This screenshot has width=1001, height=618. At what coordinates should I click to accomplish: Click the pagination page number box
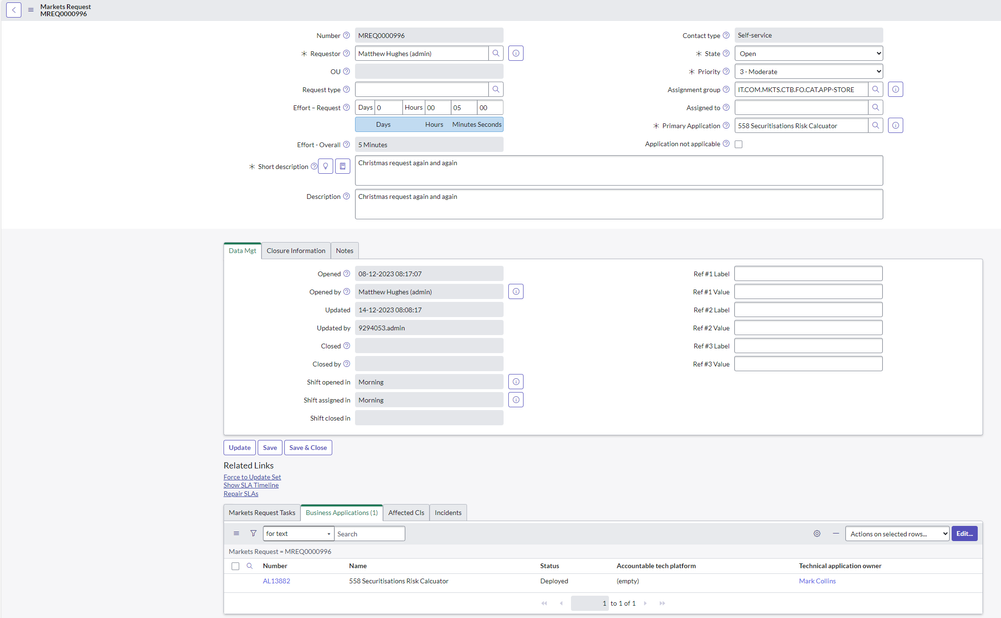pos(589,603)
